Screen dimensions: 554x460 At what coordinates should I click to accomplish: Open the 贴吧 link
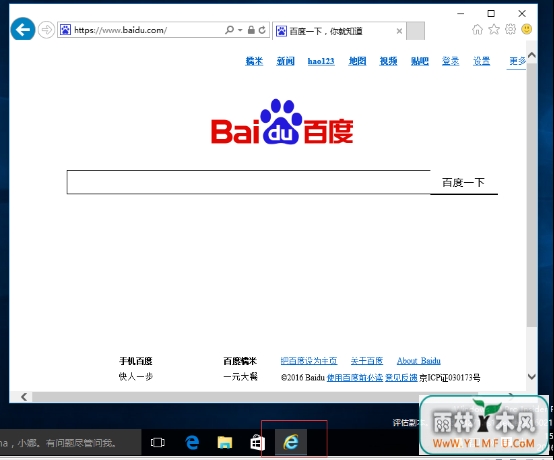click(x=420, y=61)
